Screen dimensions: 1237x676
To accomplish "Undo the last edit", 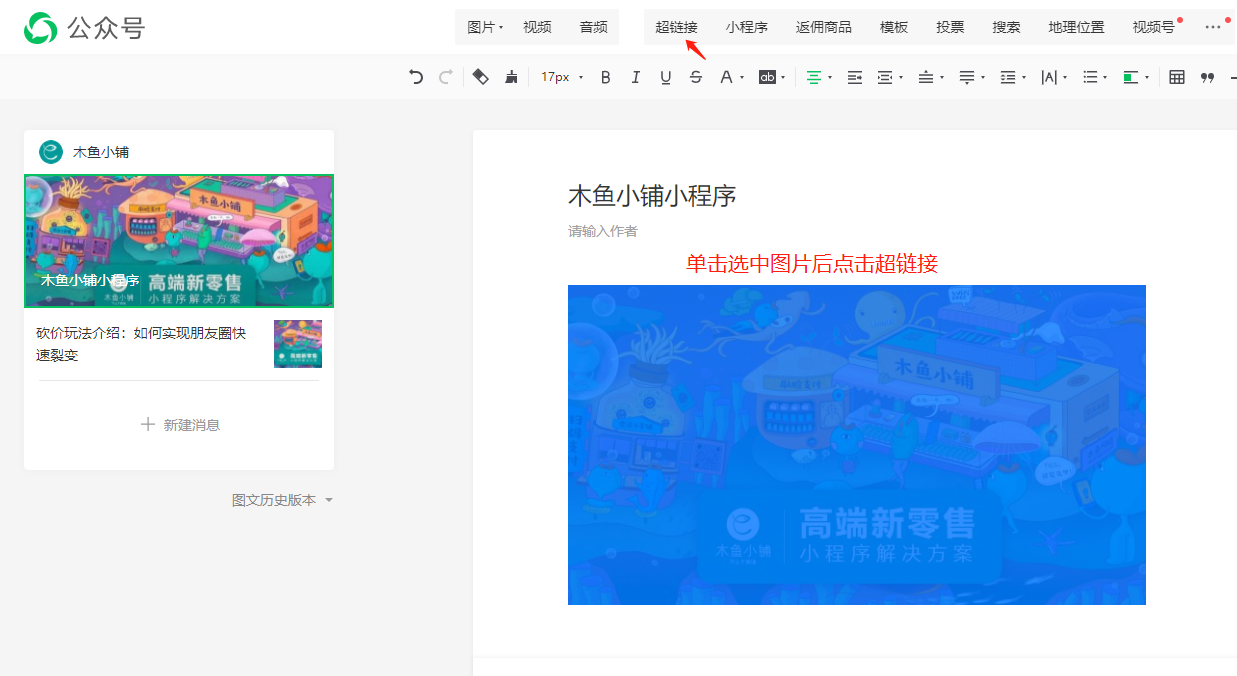I will pos(416,77).
